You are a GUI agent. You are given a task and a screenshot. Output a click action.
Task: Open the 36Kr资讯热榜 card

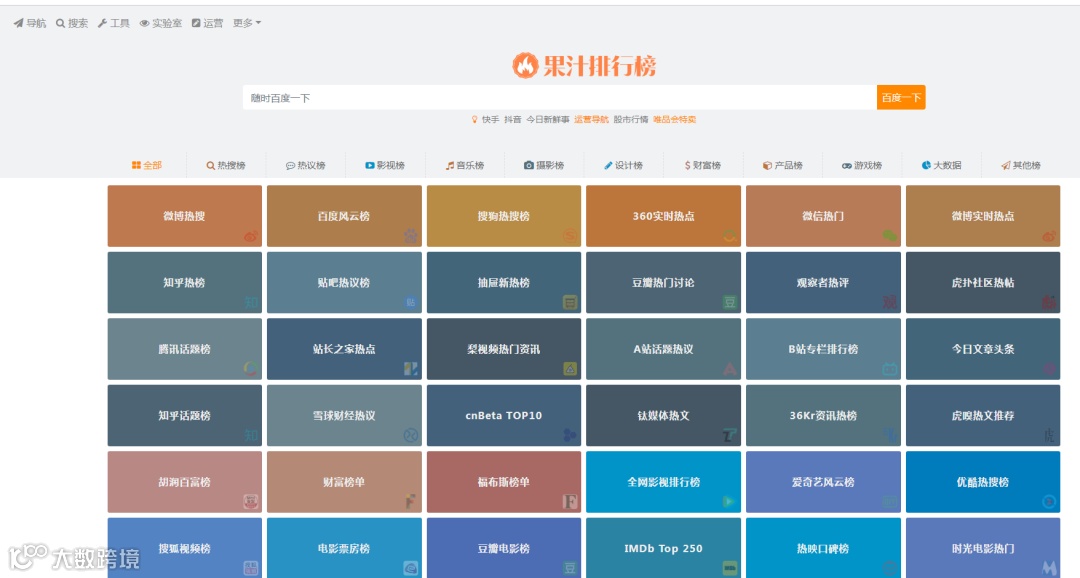[x=823, y=415]
